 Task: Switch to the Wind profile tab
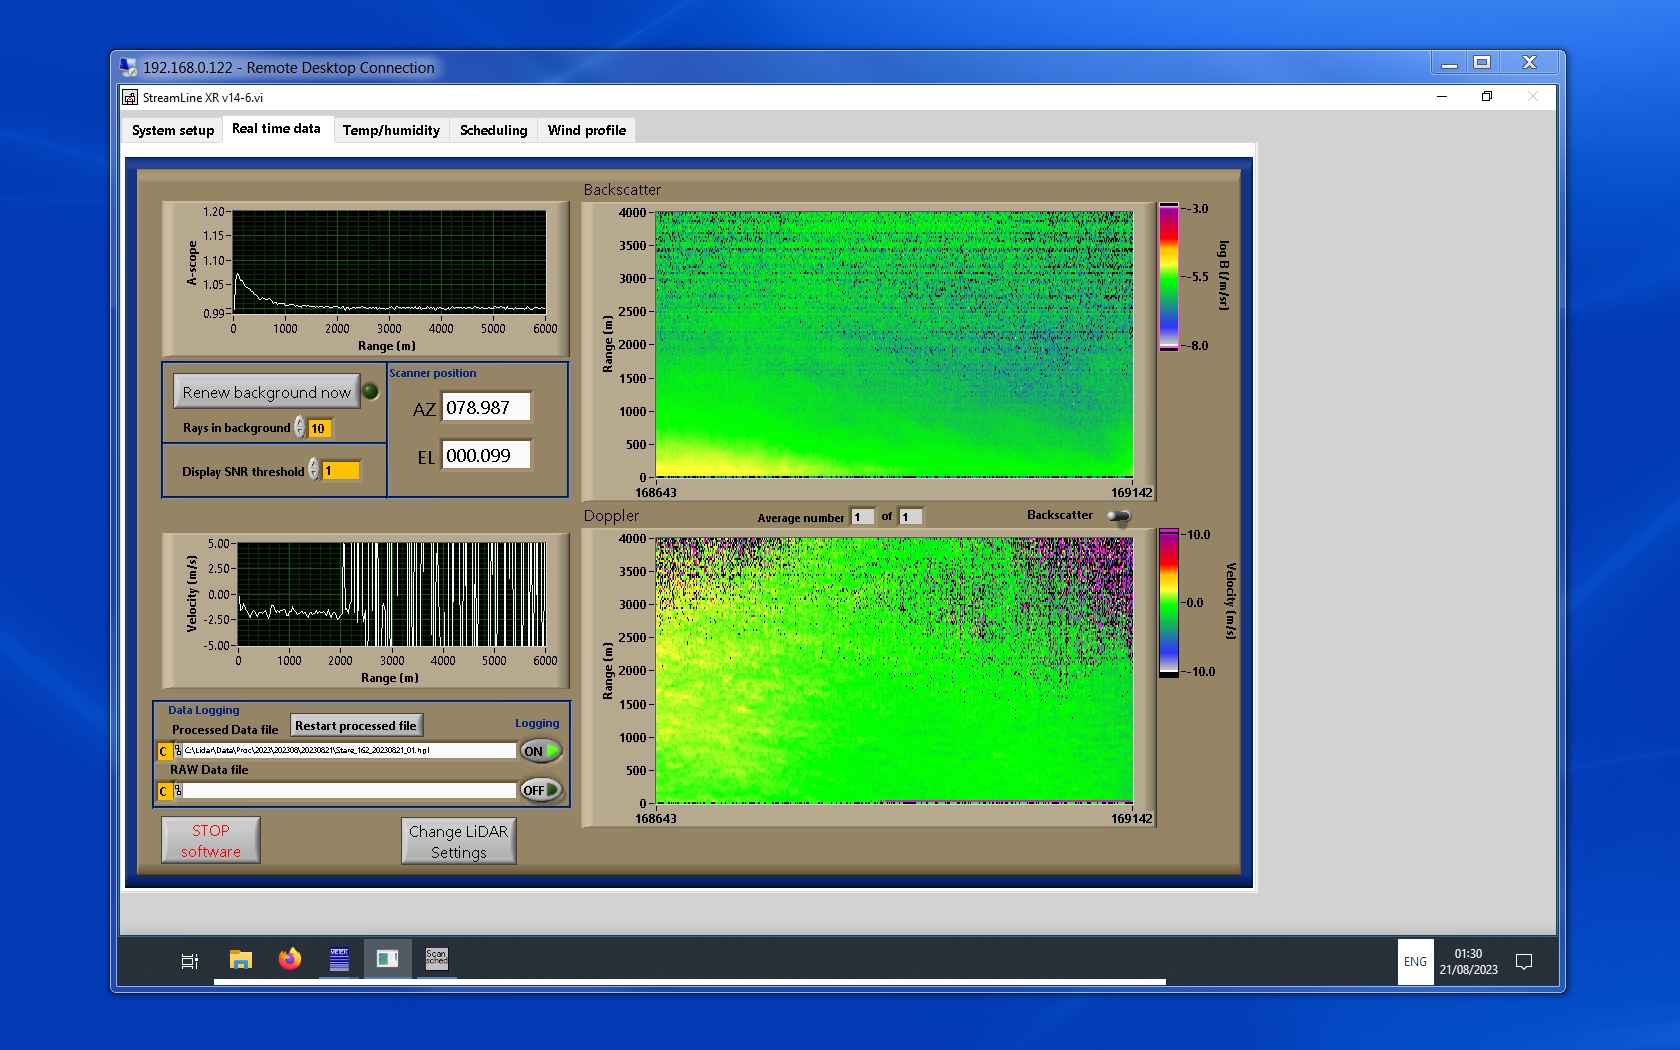(x=586, y=130)
